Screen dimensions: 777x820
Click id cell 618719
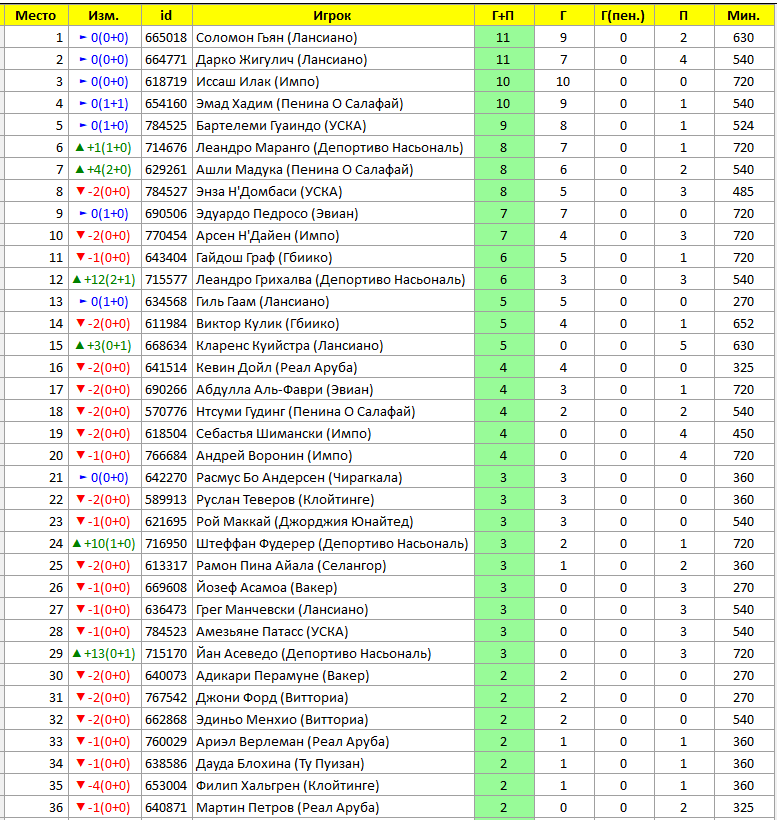click(x=166, y=82)
